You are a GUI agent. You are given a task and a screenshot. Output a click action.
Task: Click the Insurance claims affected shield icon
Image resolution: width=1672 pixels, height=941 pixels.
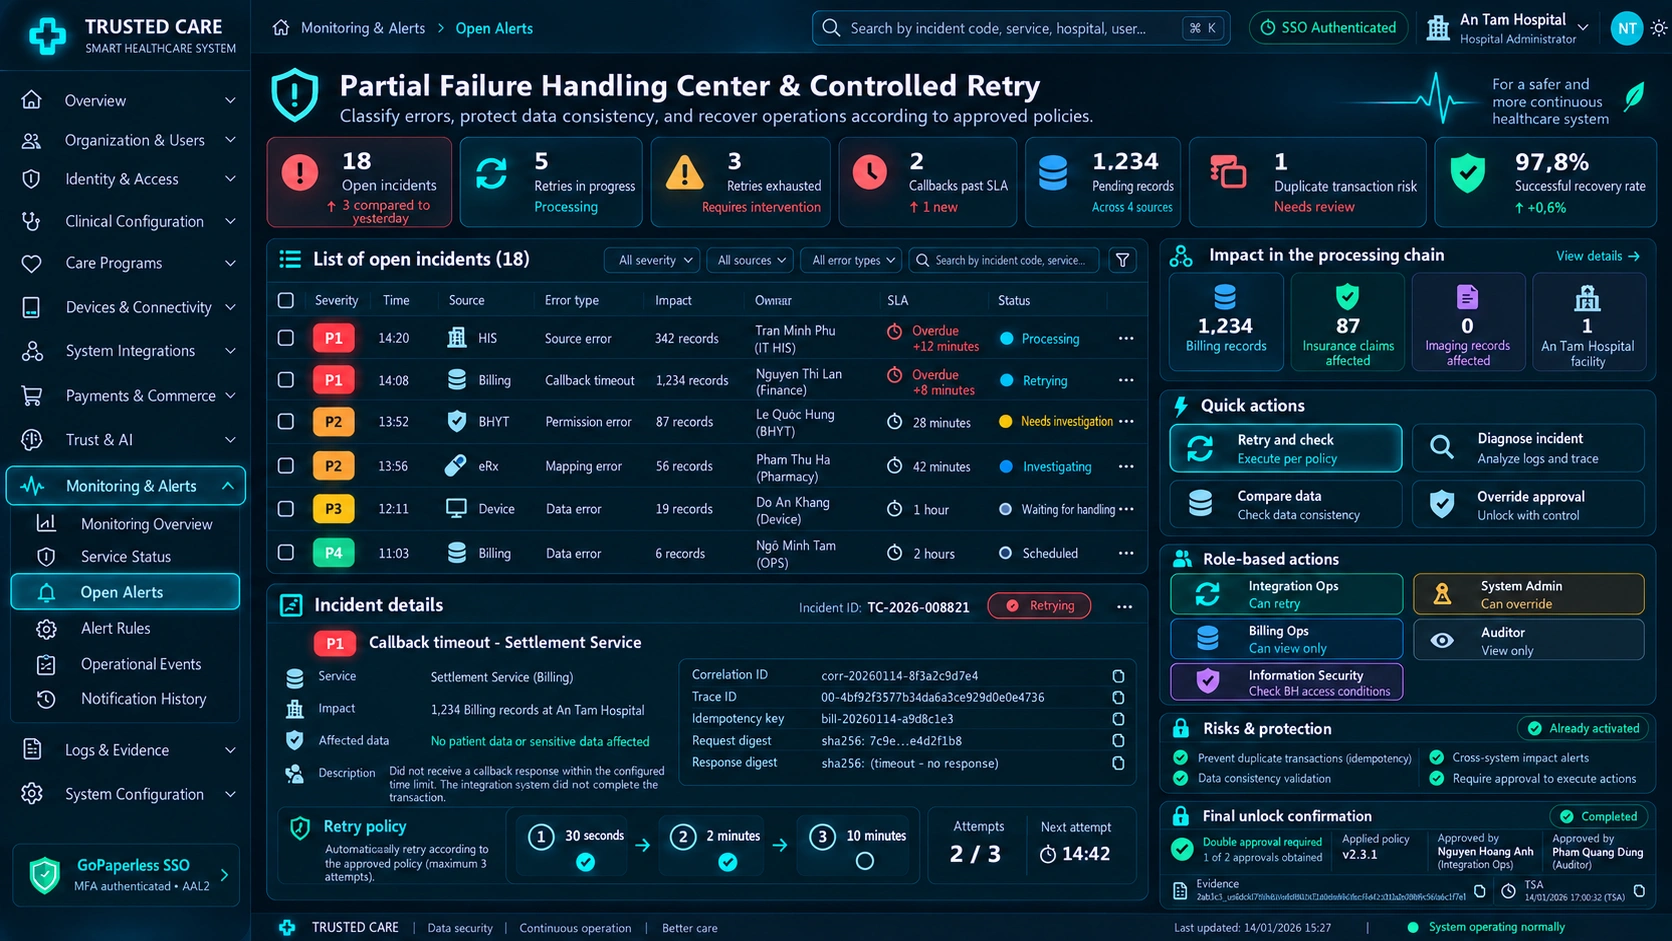1348,297
